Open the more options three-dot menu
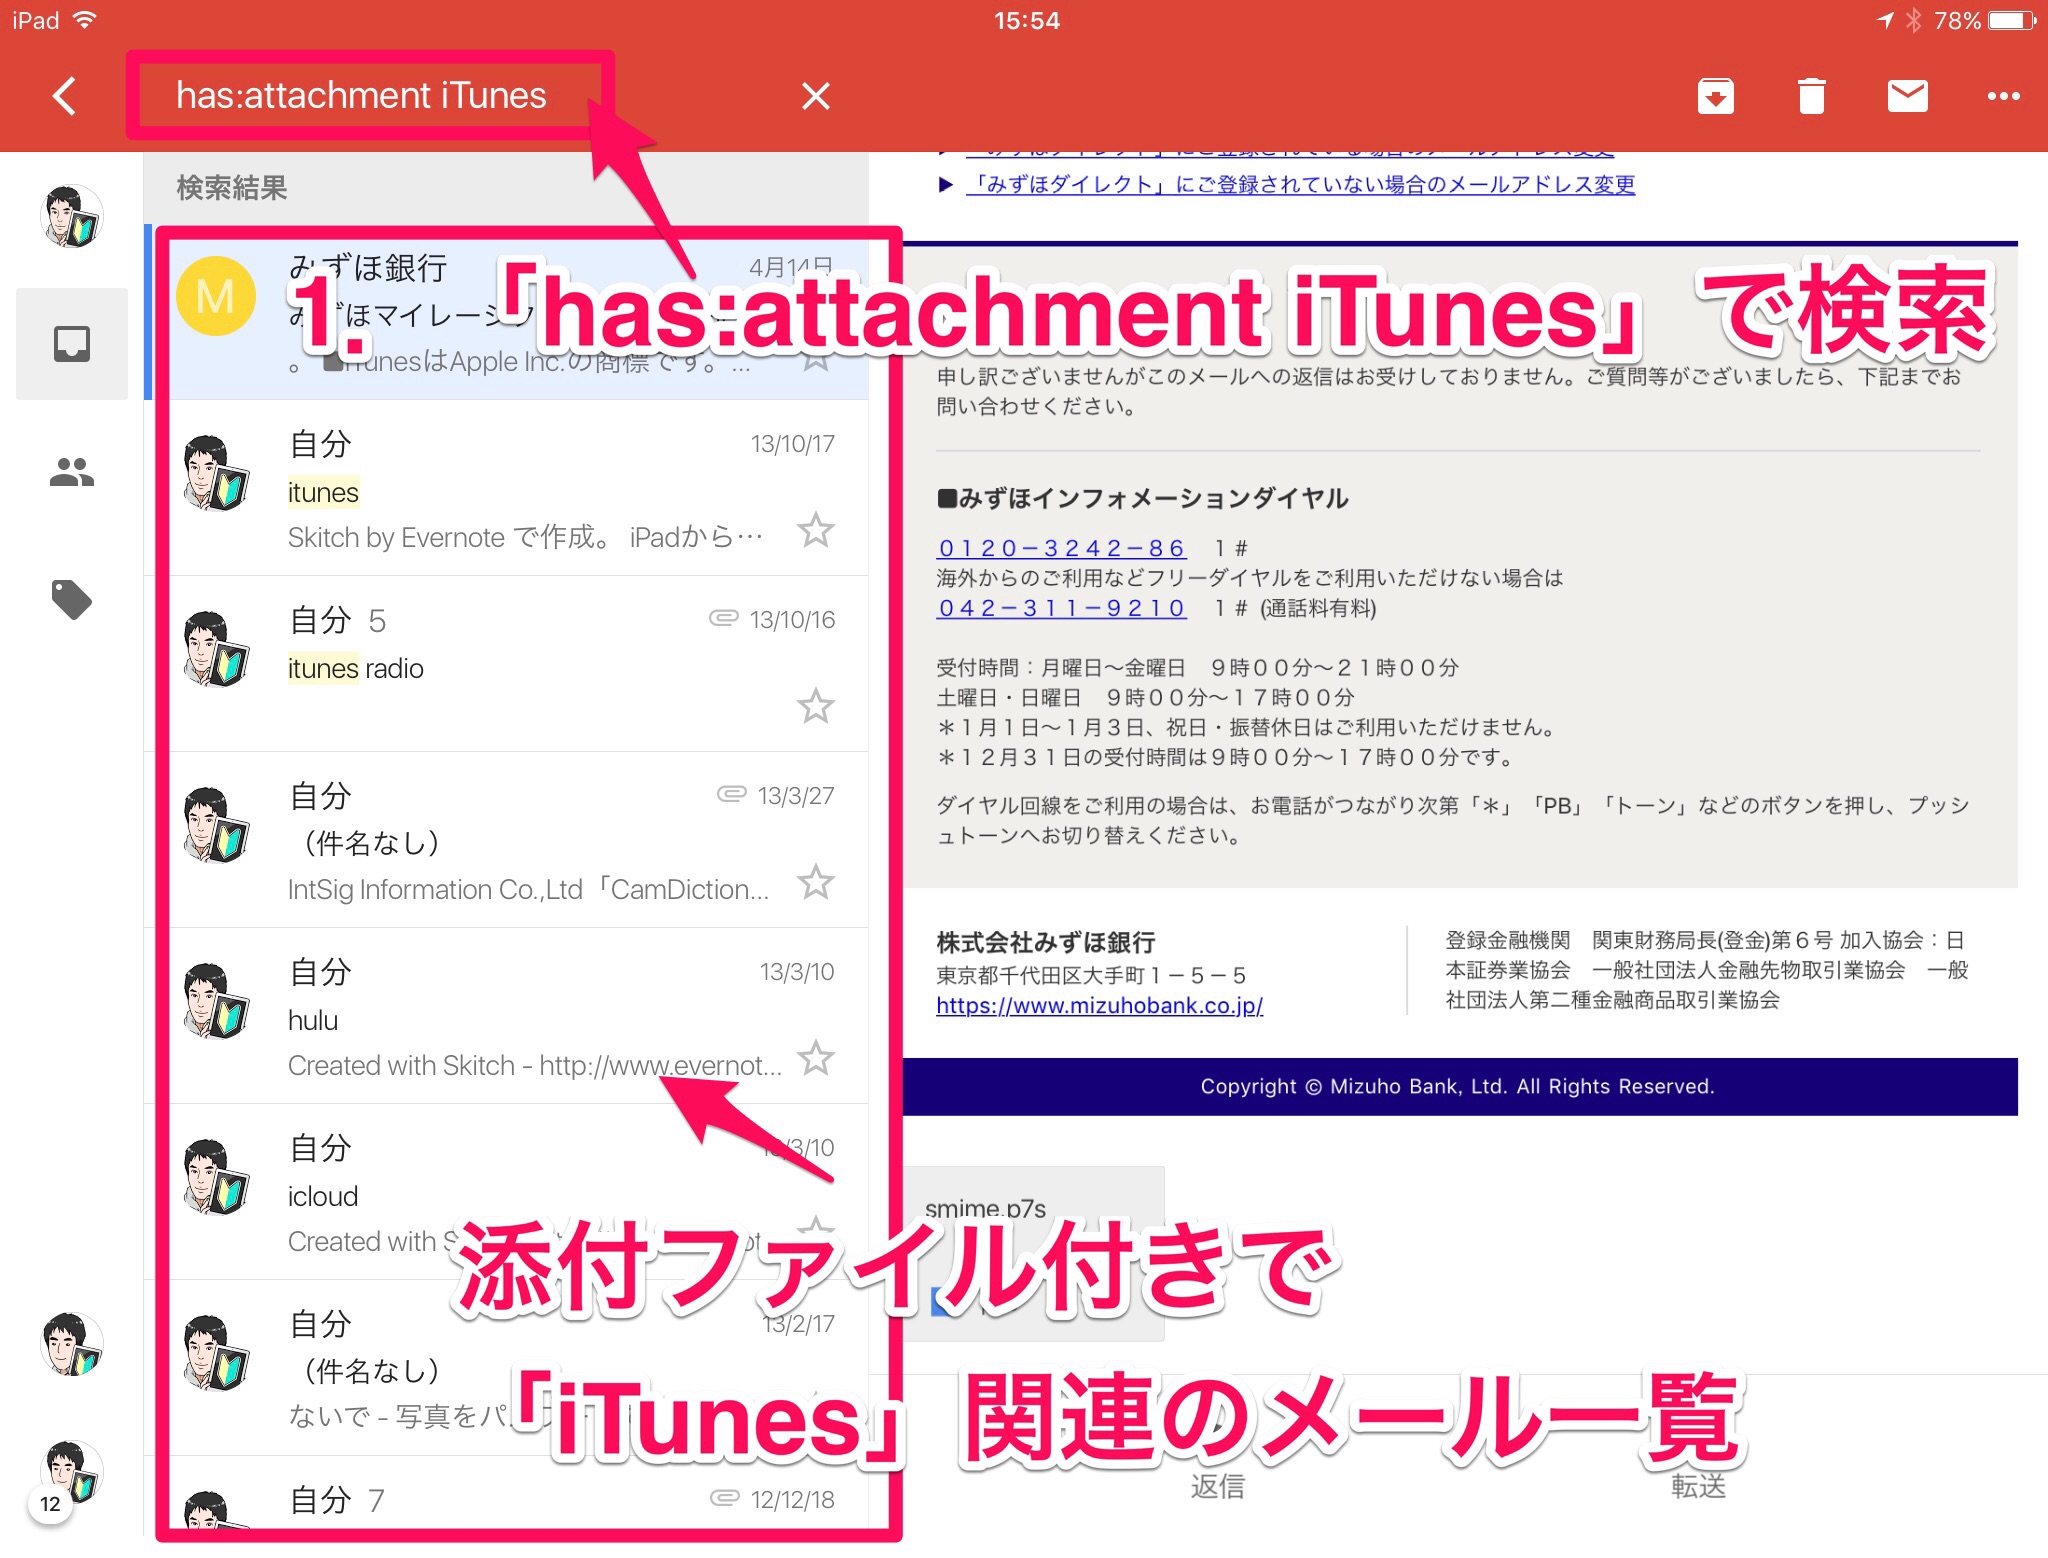This screenshot has height=1558, width=2048. (x=2003, y=97)
